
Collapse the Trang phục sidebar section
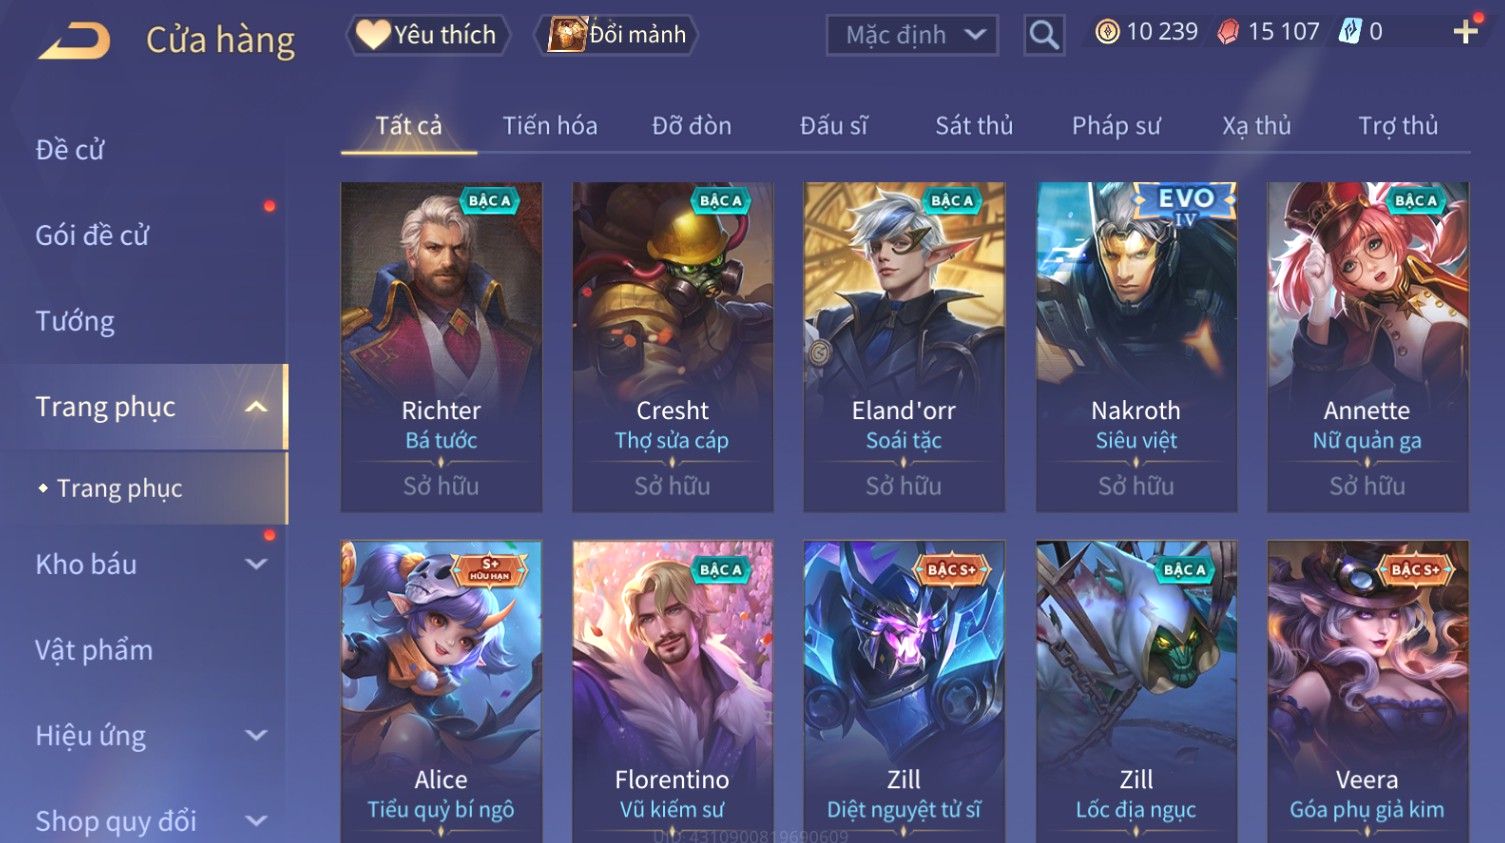[257, 407]
